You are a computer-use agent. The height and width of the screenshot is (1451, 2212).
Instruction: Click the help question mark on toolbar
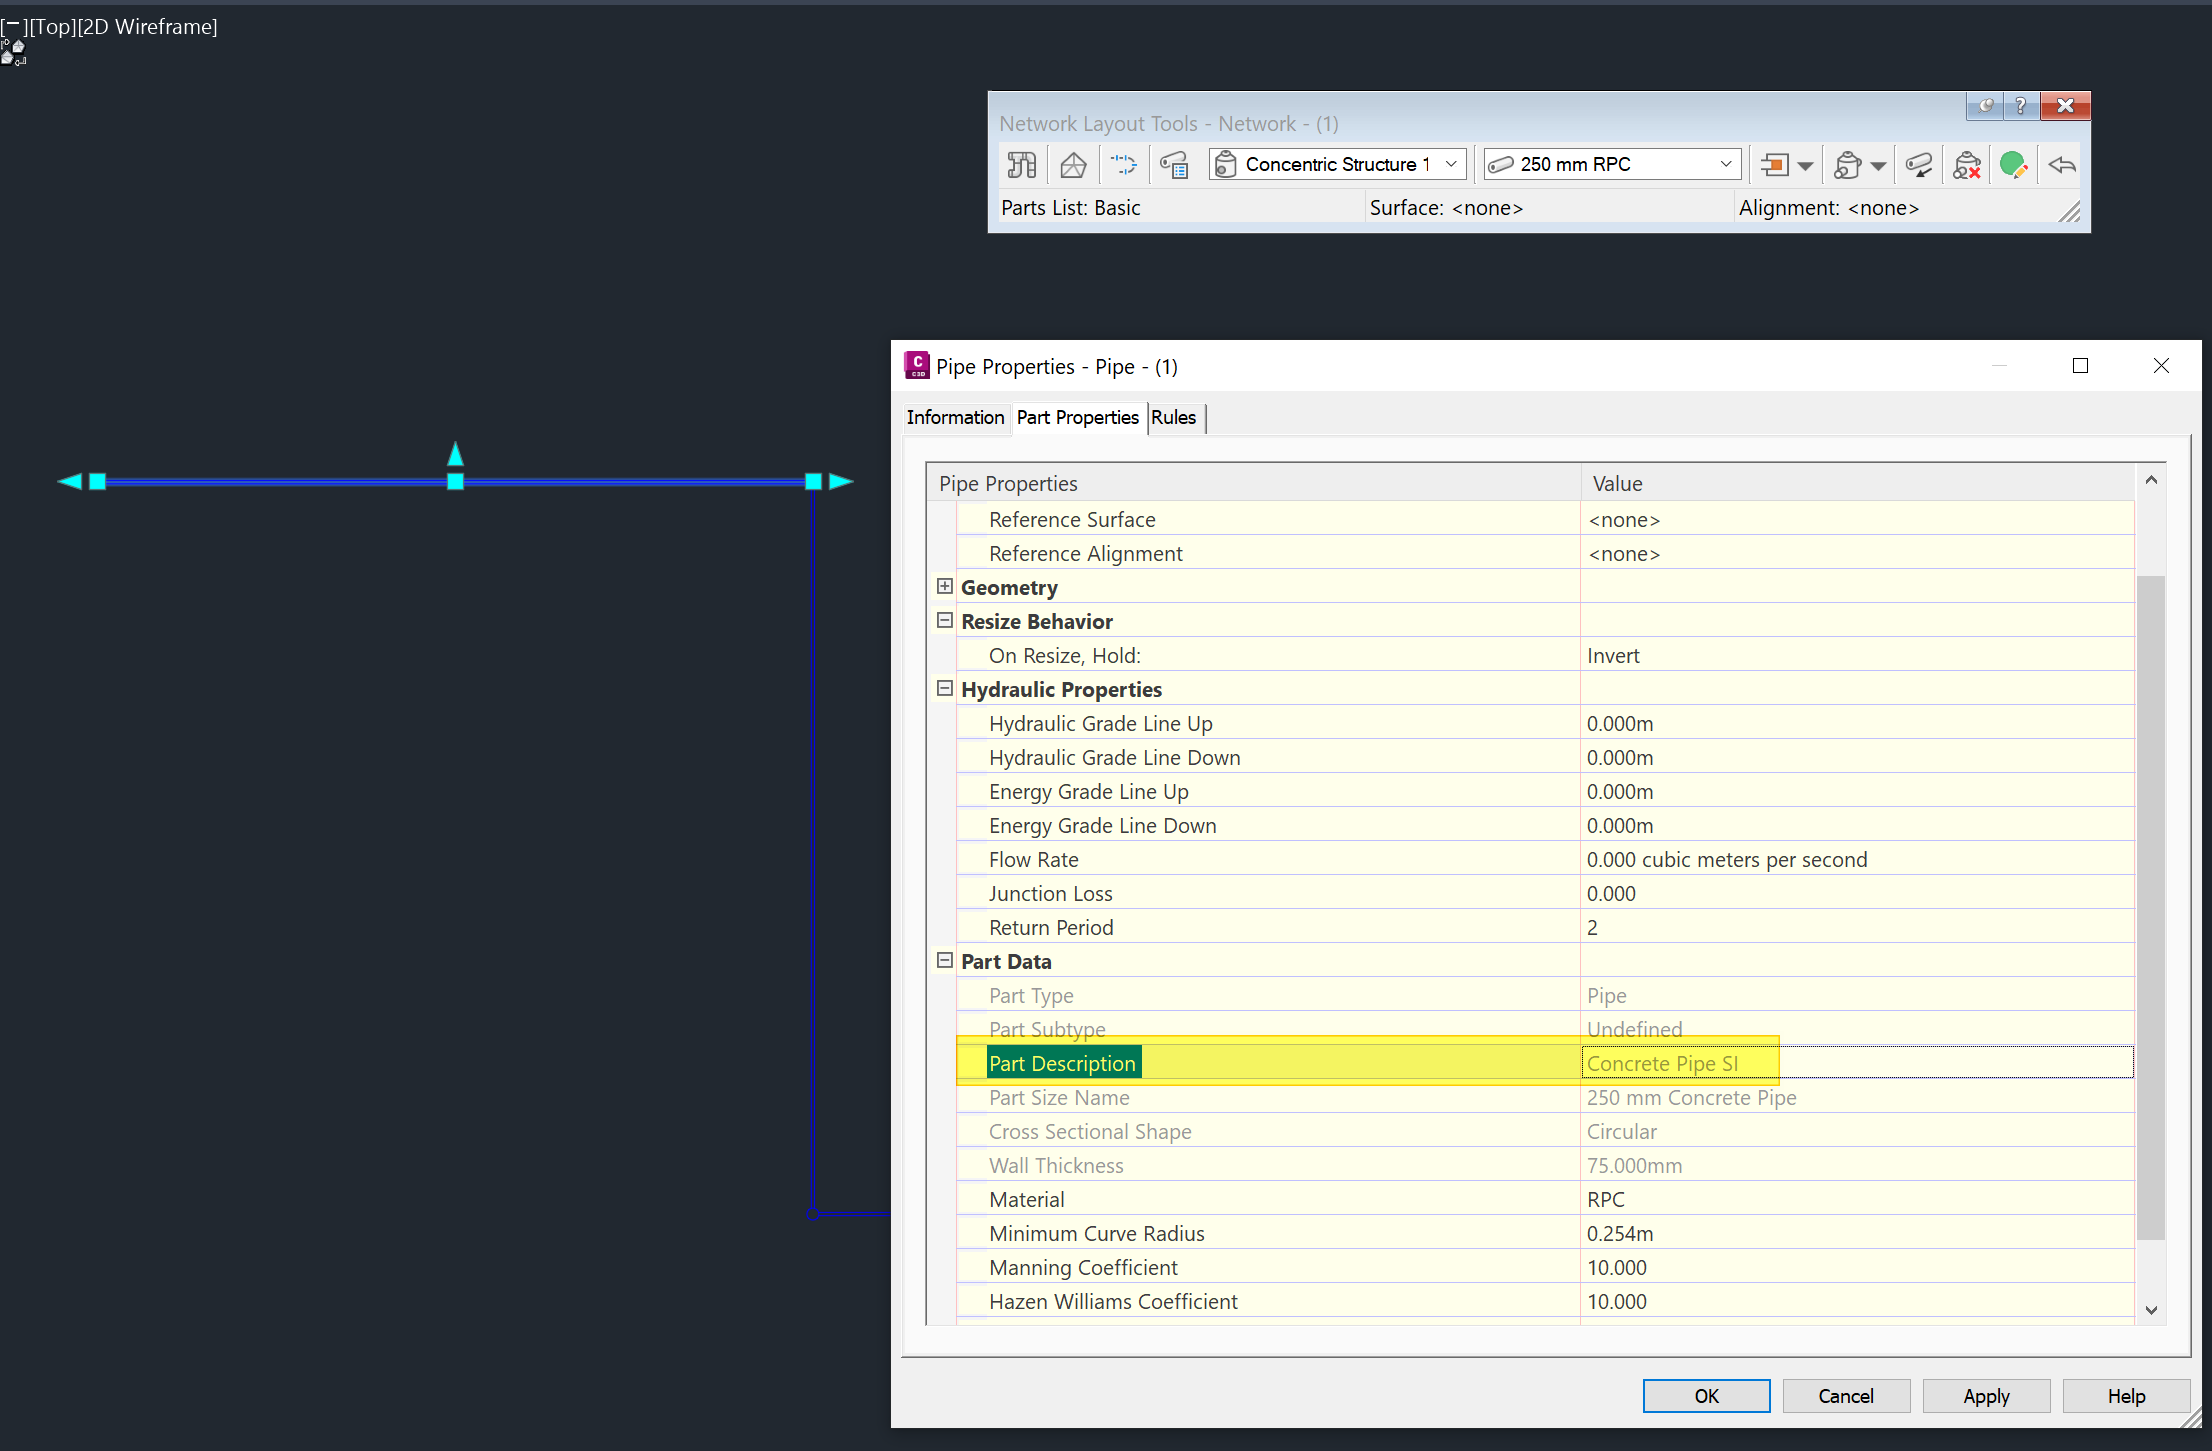[2020, 106]
